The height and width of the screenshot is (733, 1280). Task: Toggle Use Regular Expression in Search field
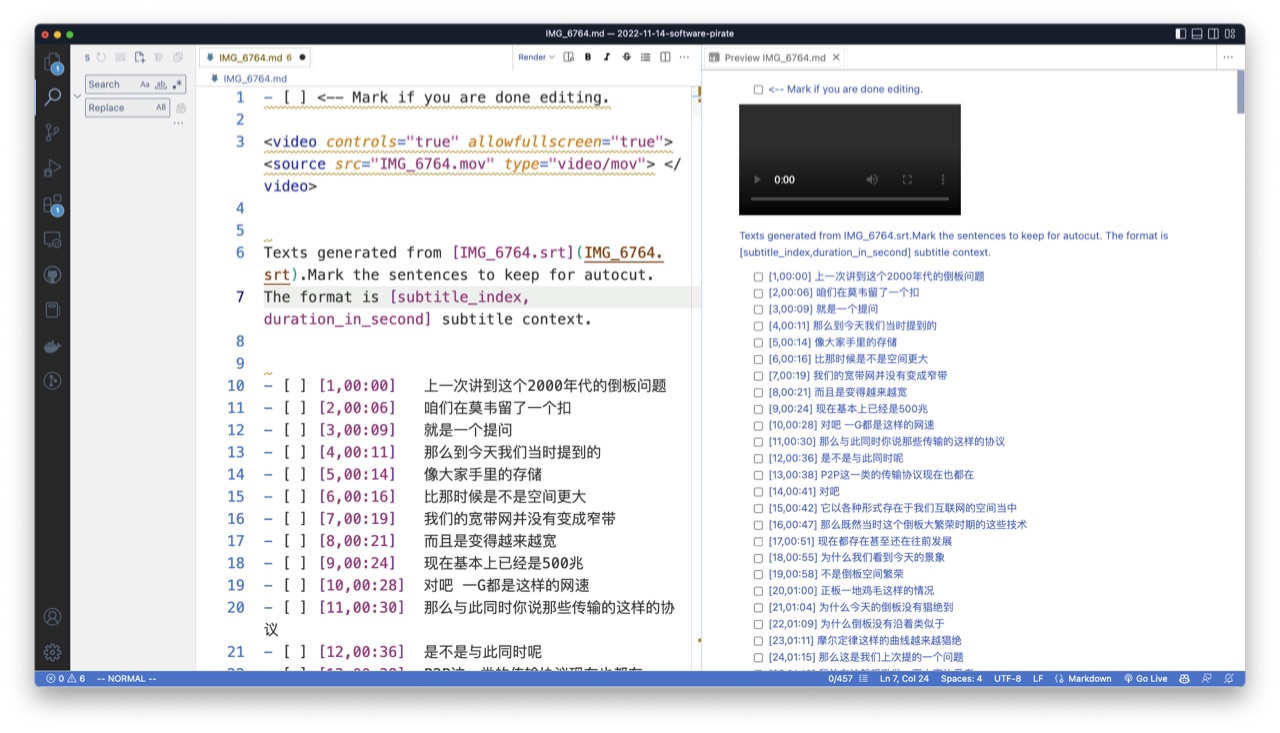[x=177, y=85]
